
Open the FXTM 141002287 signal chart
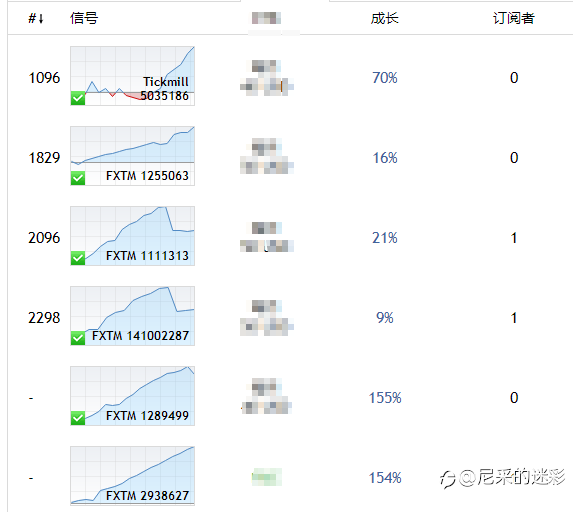pyautogui.click(x=132, y=316)
